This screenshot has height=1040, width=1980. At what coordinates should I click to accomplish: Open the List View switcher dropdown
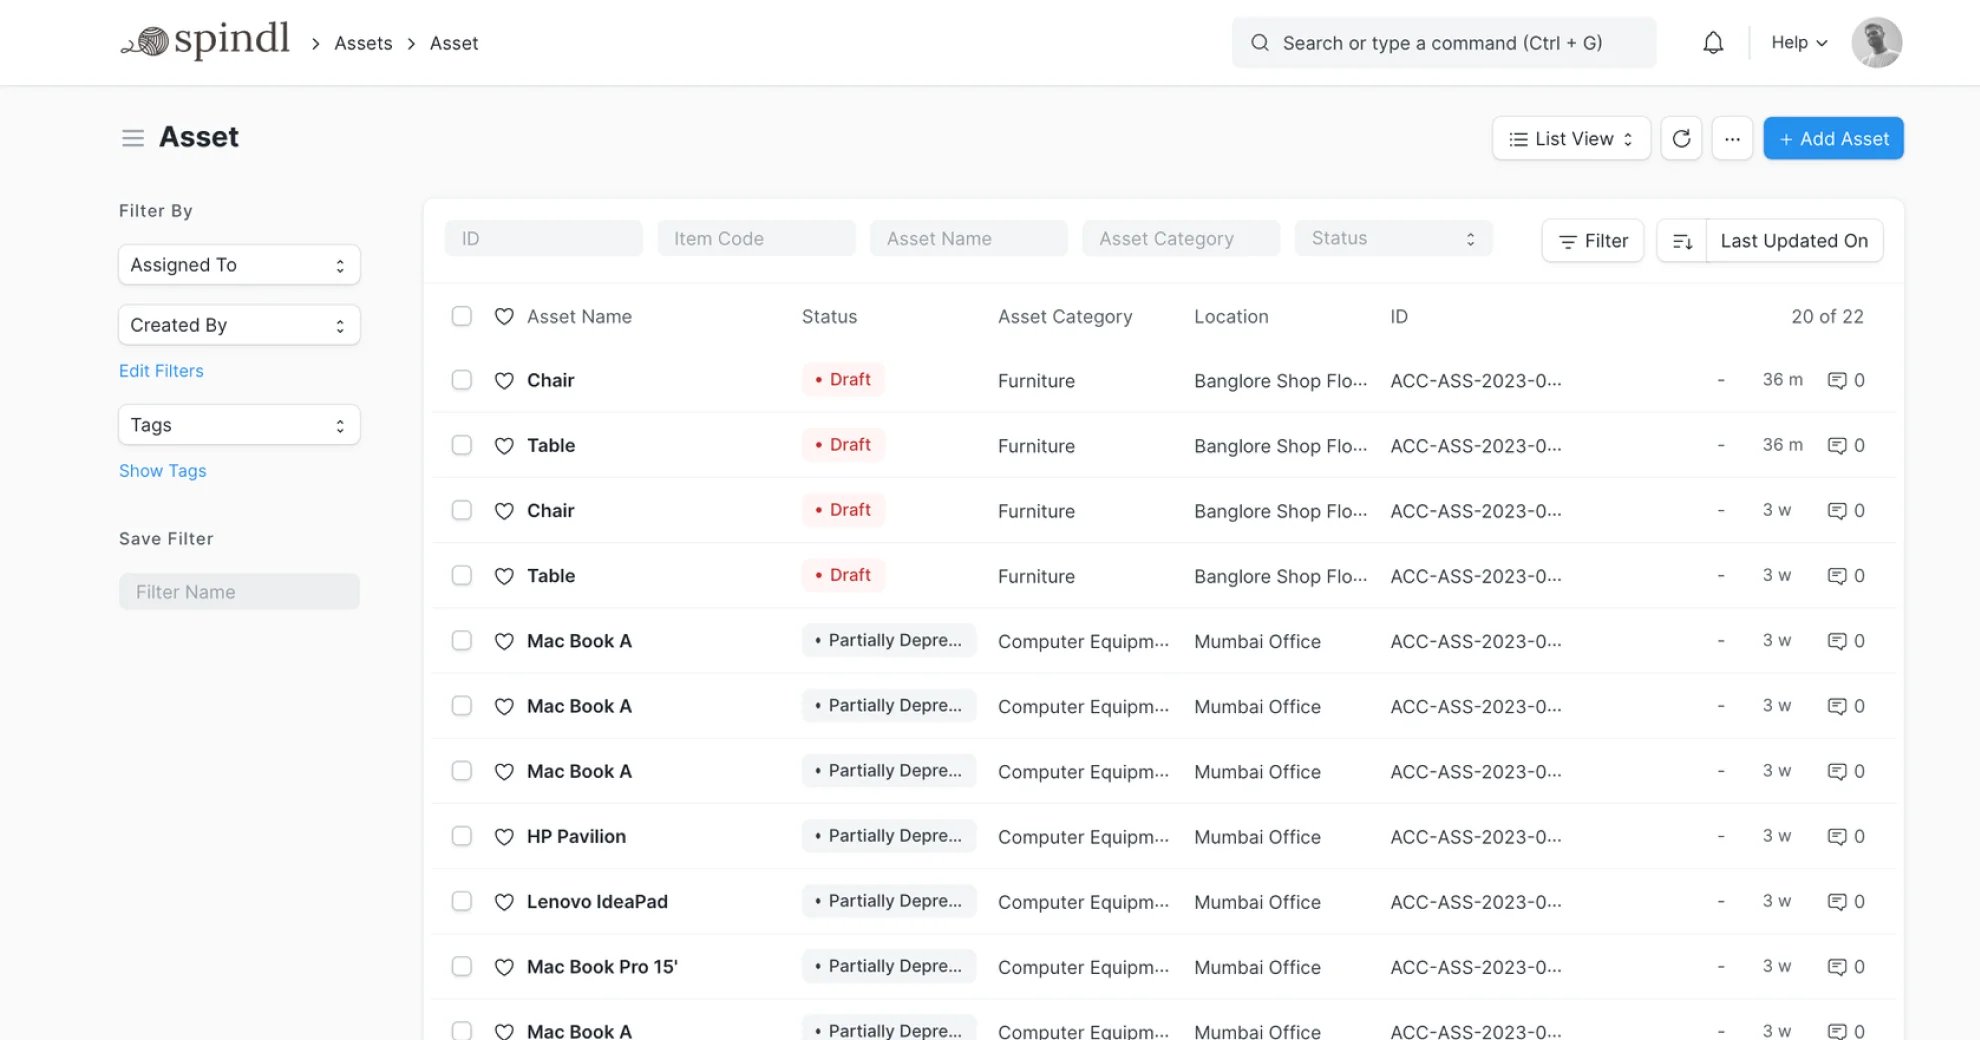(x=1570, y=139)
